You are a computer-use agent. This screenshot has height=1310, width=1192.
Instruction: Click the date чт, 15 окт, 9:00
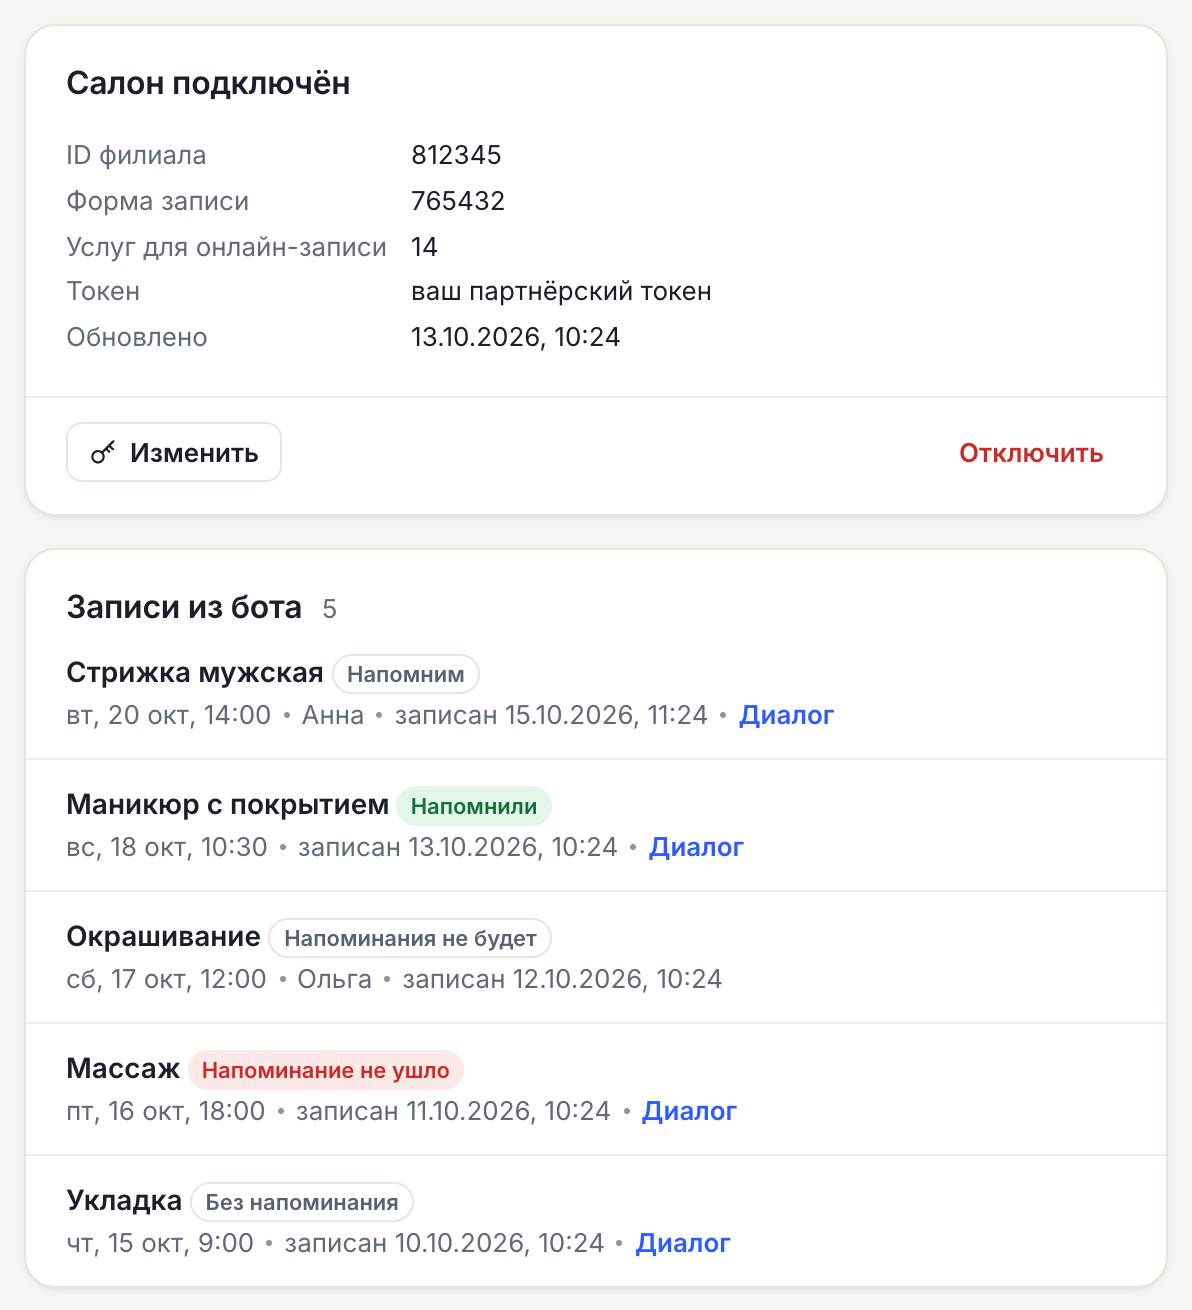(x=160, y=1243)
